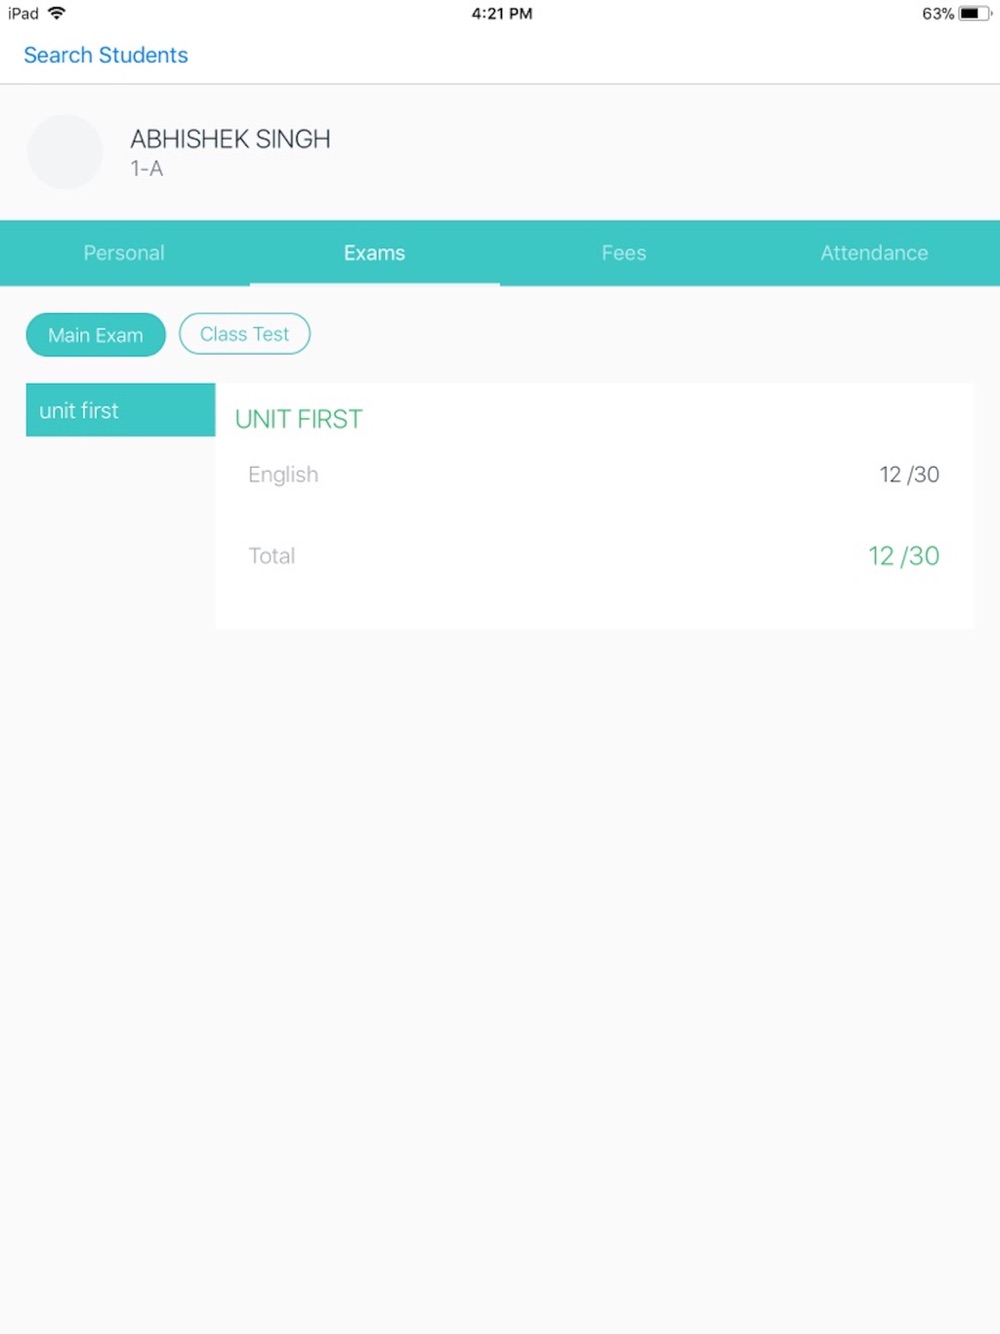Viewport: 1000px width, 1334px height.
Task: Tap the UNIT FIRST heading
Action: pyautogui.click(x=299, y=419)
